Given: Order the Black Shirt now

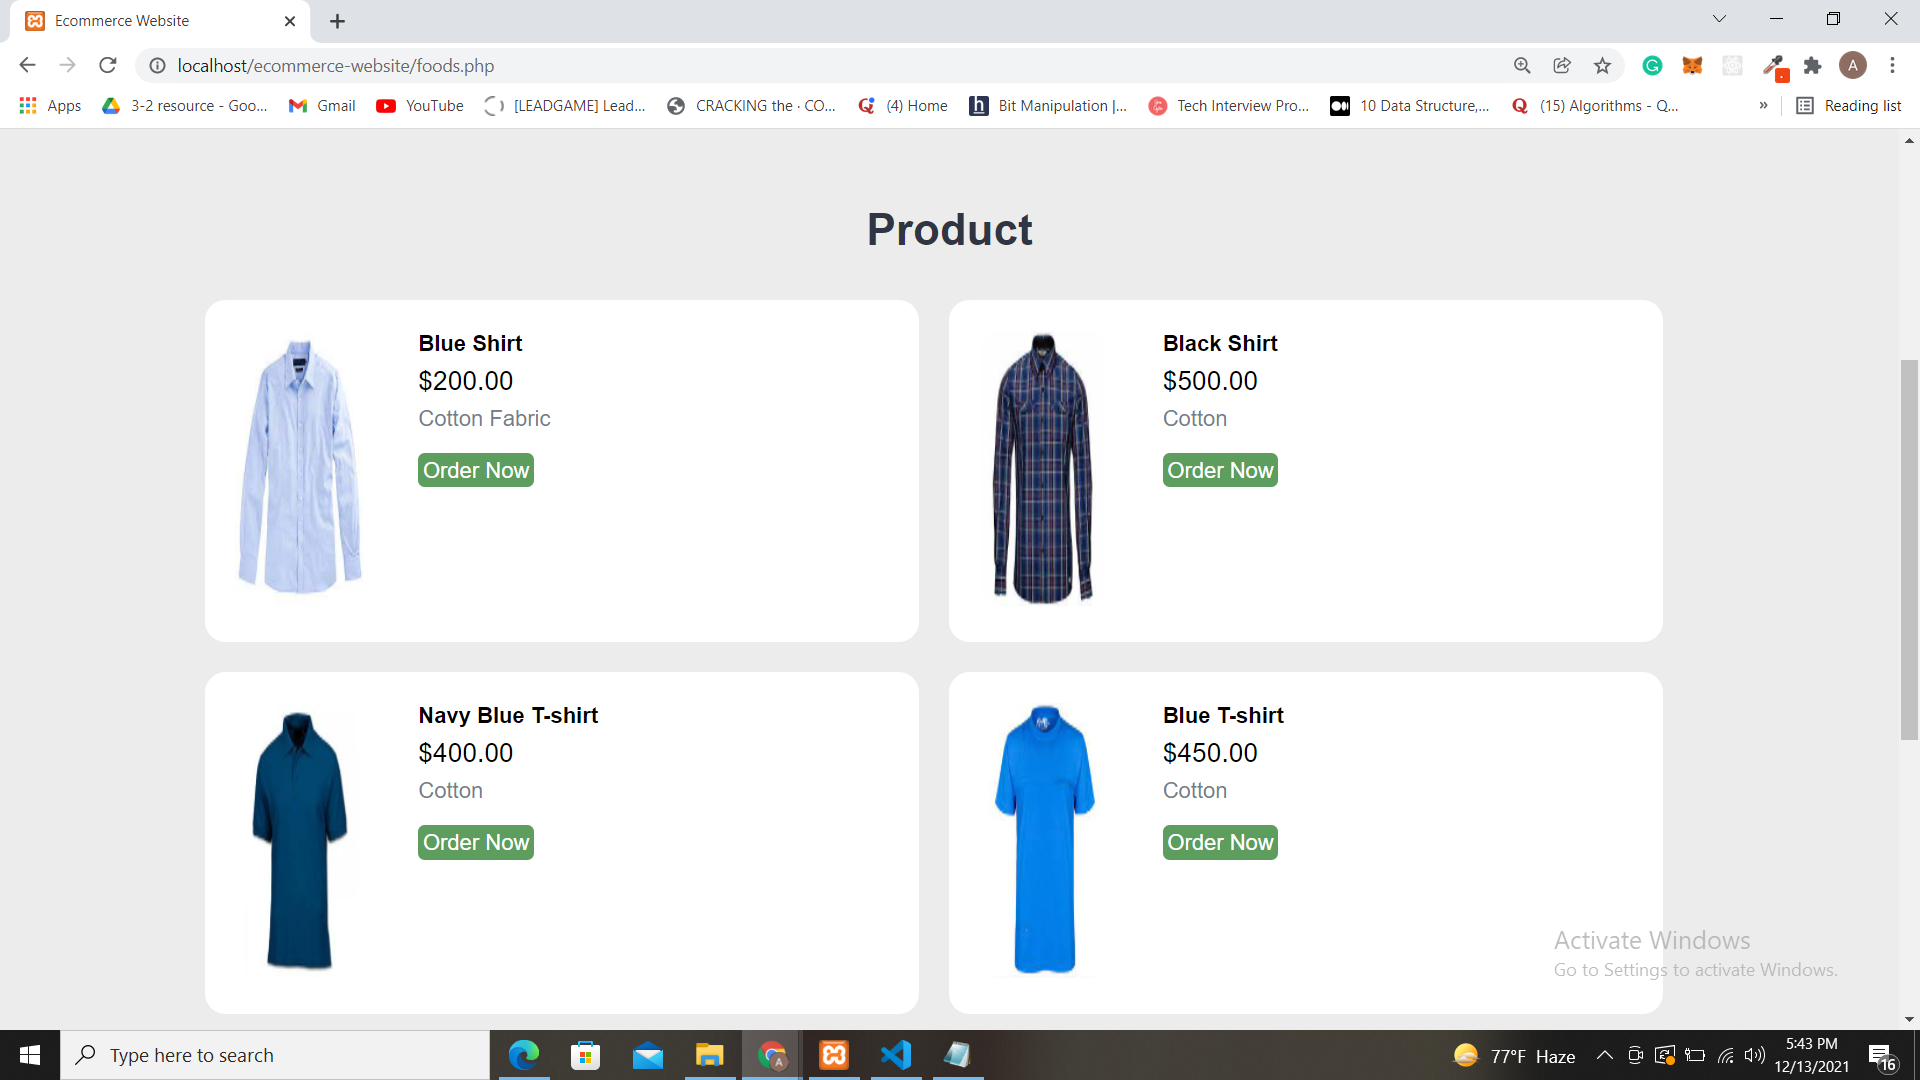Looking at the screenshot, I should point(1220,470).
